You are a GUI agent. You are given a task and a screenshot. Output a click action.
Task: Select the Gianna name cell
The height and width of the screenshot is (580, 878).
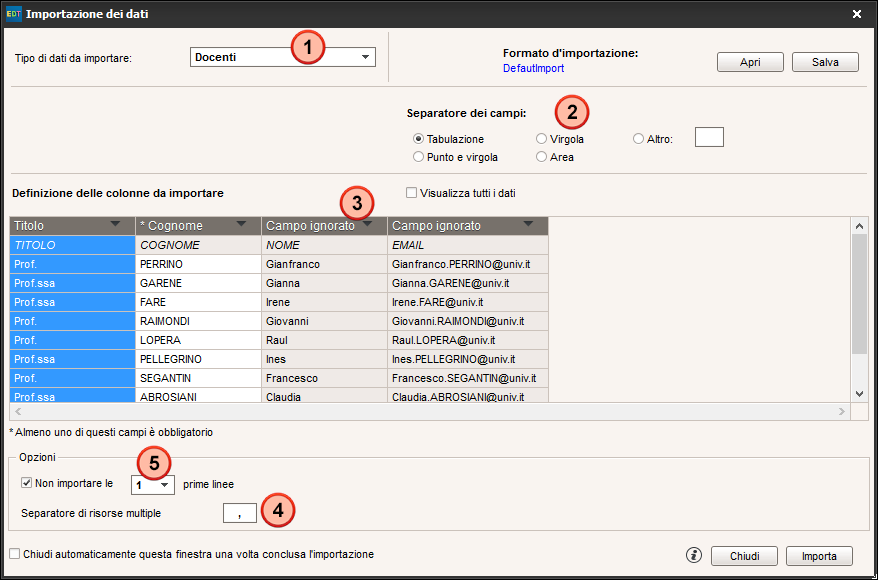324,283
